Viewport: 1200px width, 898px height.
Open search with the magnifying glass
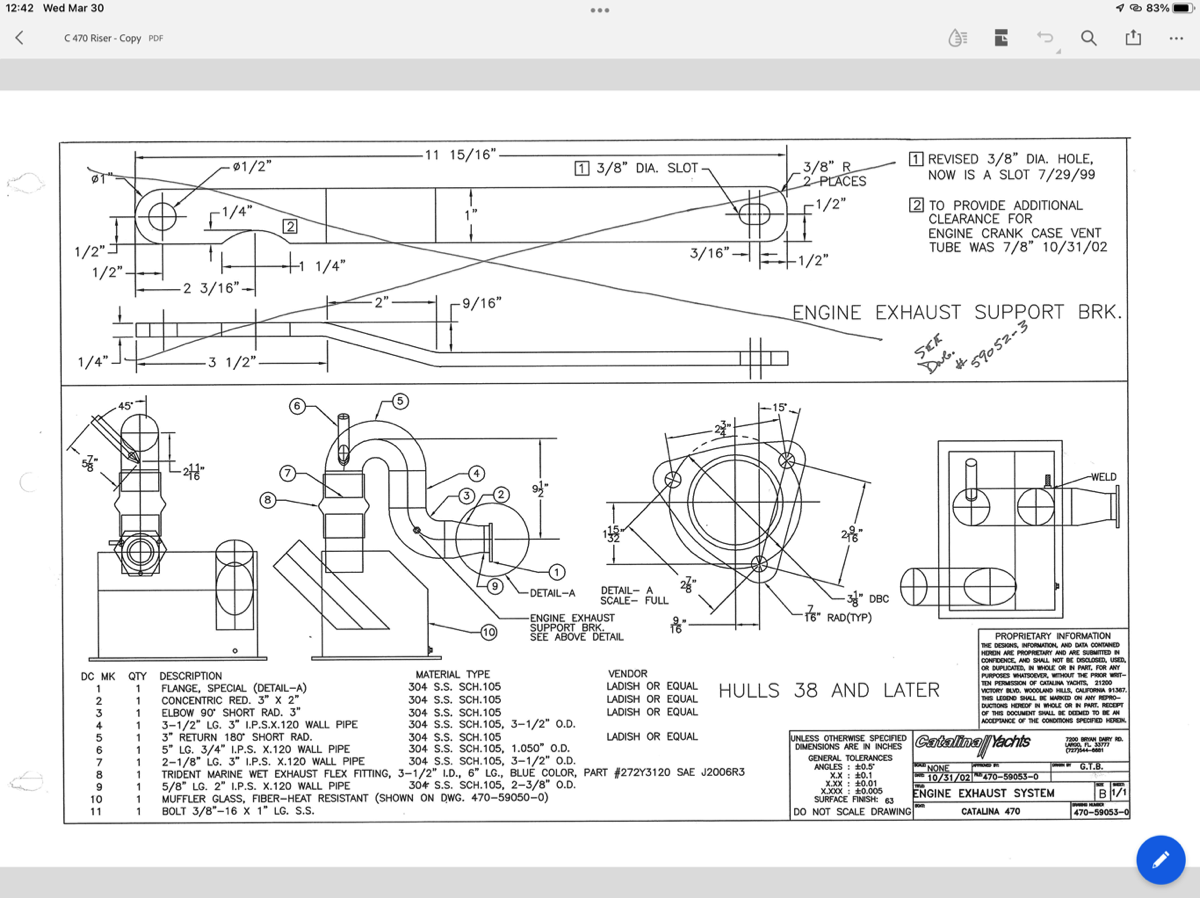pos(1088,38)
